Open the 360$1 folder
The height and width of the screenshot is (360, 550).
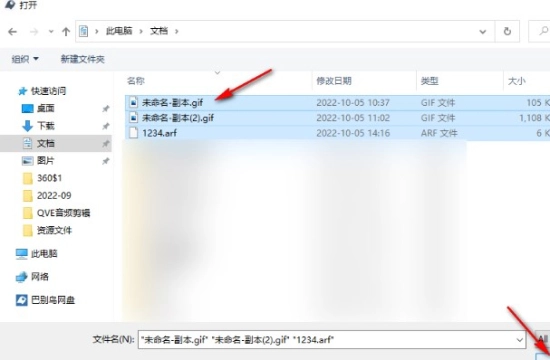coord(49,178)
